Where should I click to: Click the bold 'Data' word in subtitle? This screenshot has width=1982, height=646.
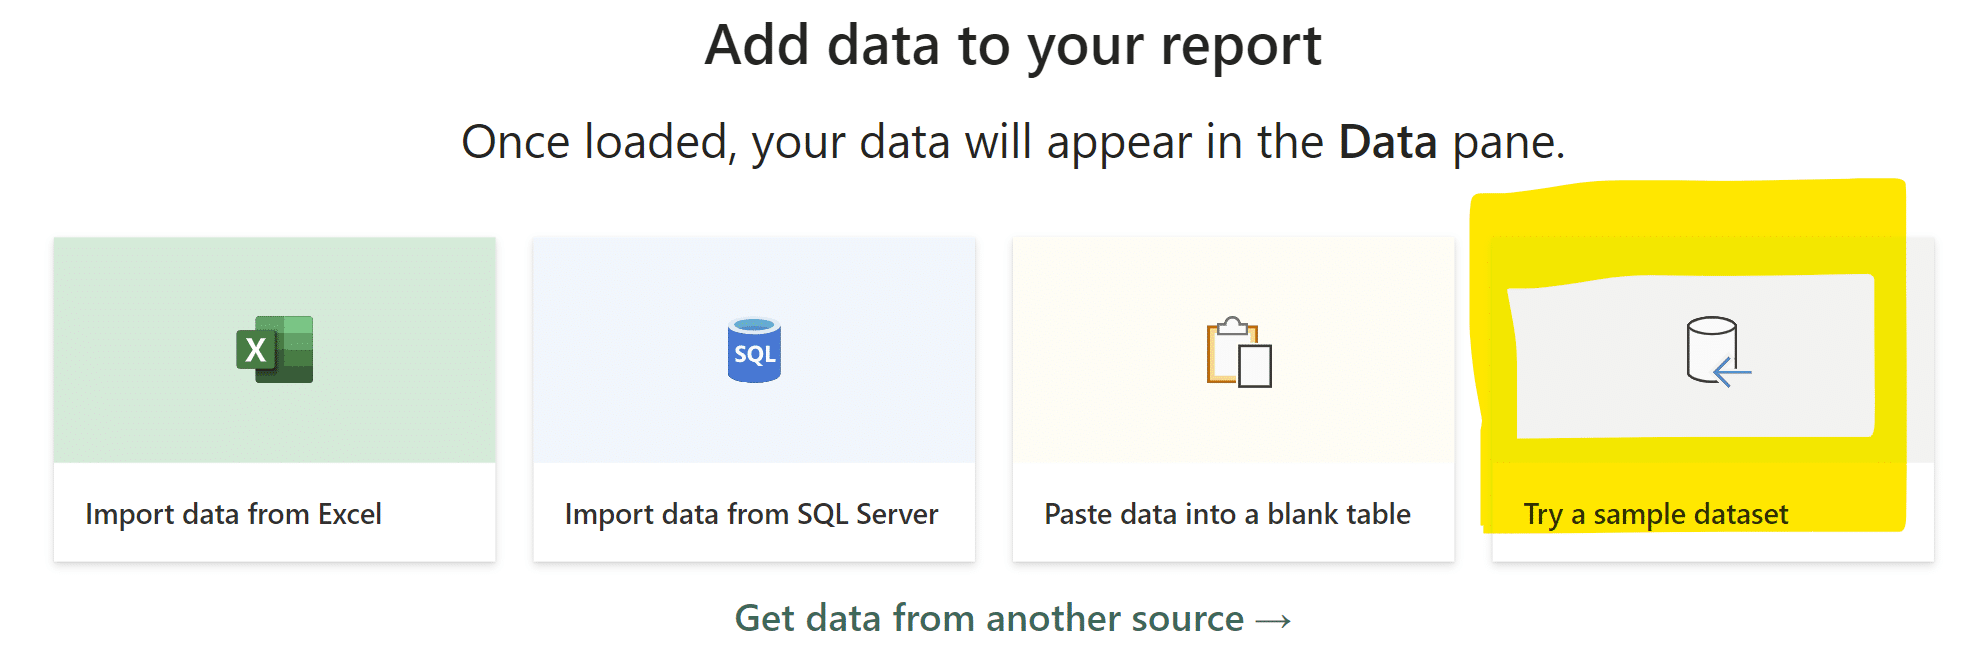click(x=1388, y=142)
